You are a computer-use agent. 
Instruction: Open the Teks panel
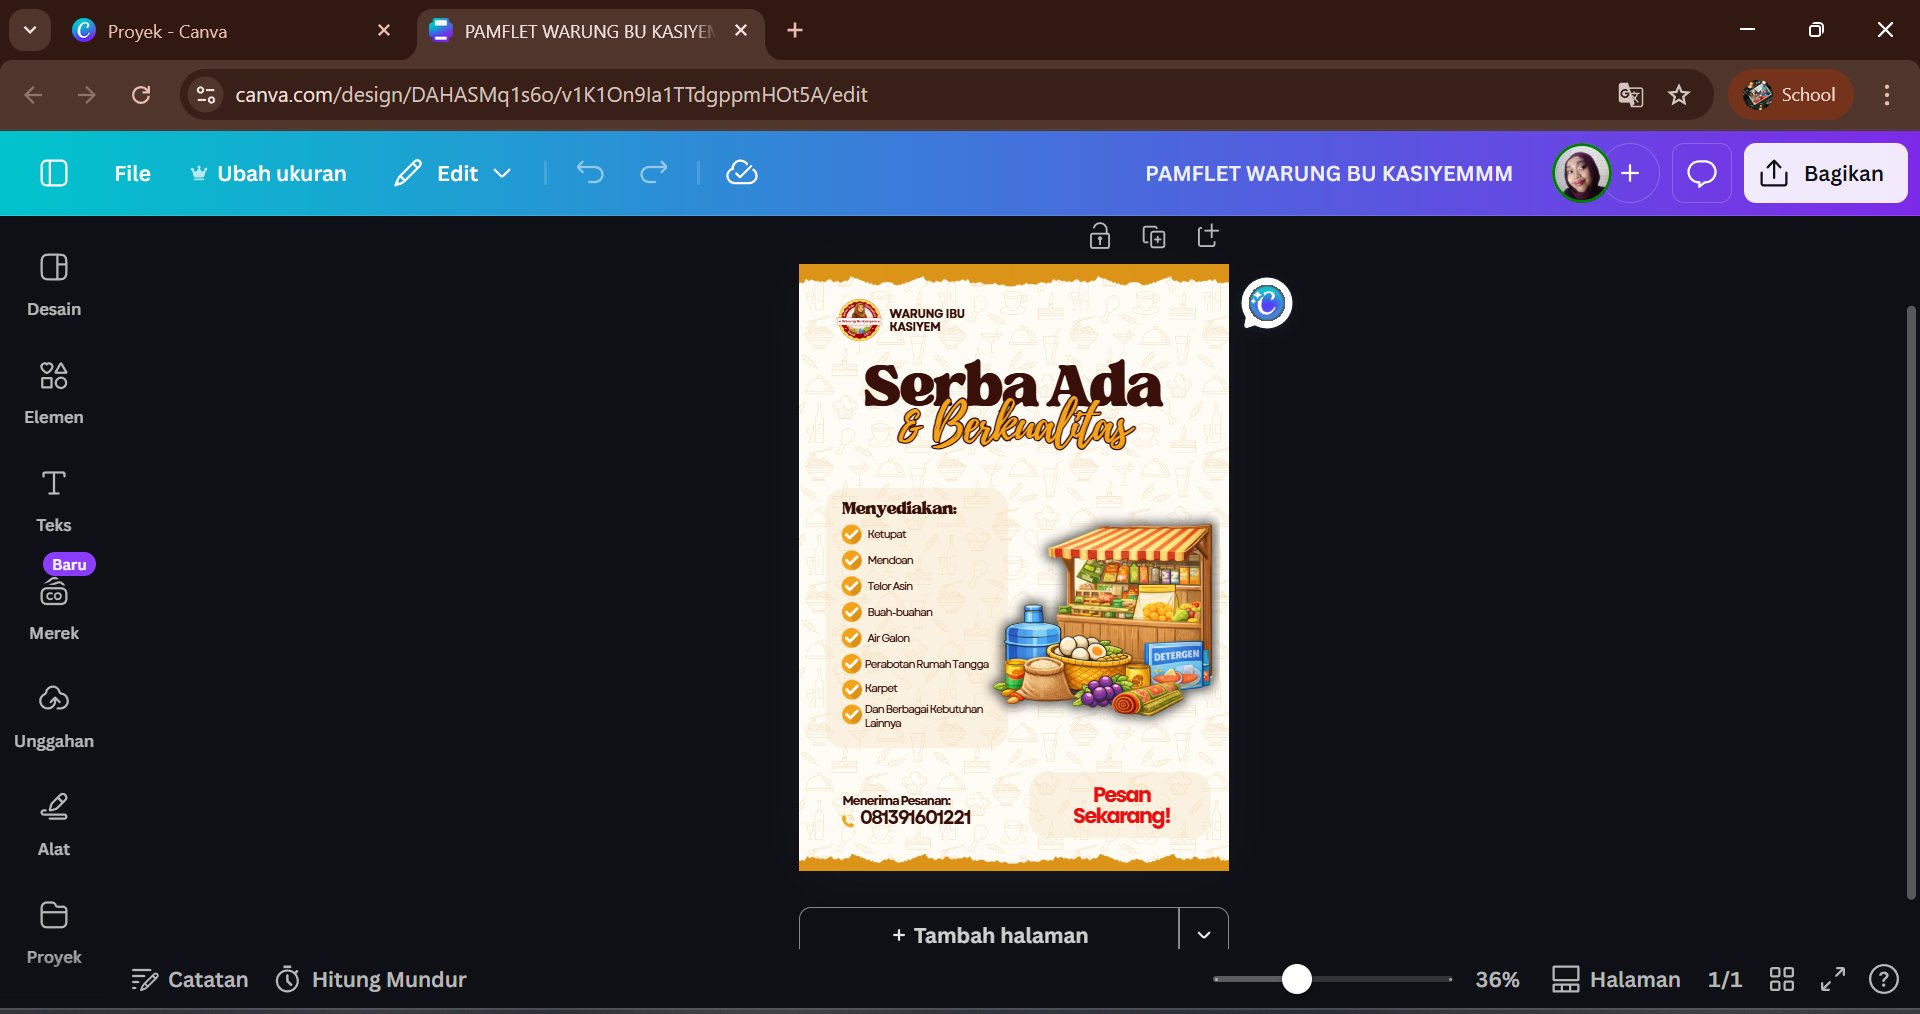click(53, 498)
